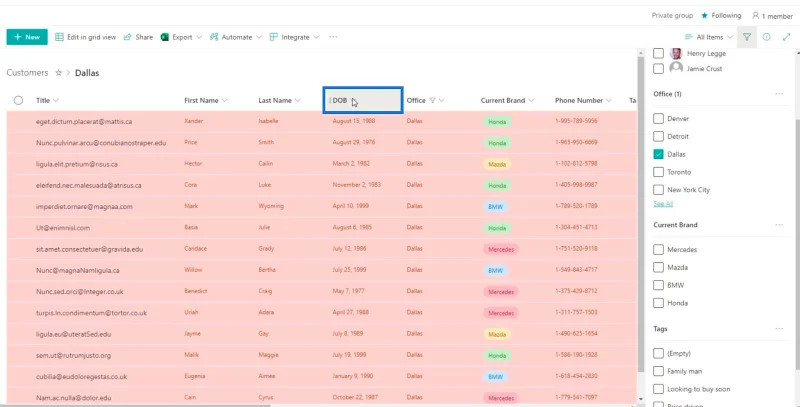Open the First Name column dropdown
800x407 pixels.
[224, 100]
